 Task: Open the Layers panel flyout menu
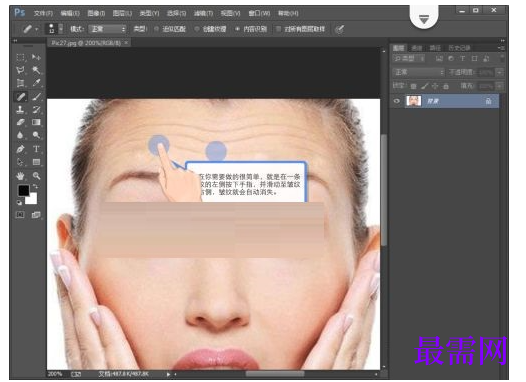(x=502, y=48)
